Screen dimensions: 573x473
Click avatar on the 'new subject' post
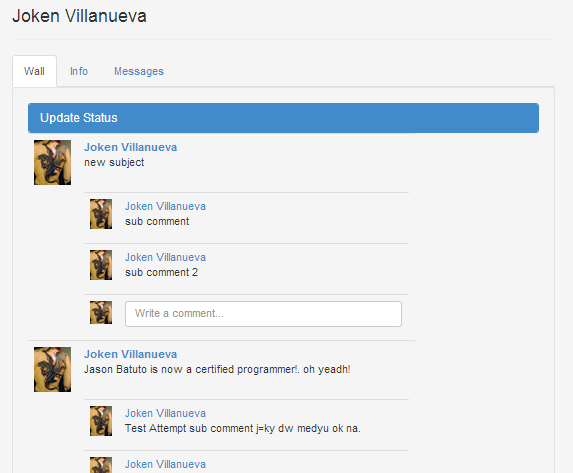52,162
